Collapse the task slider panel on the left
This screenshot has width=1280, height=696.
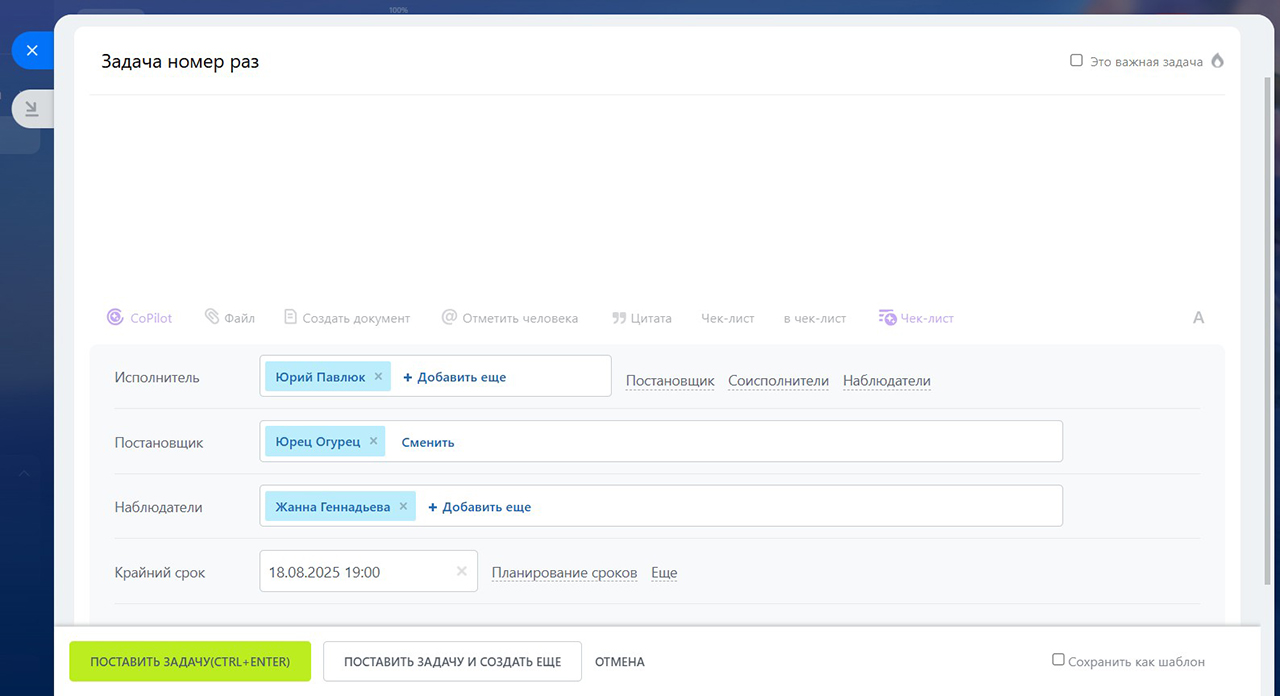tap(32, 109)
